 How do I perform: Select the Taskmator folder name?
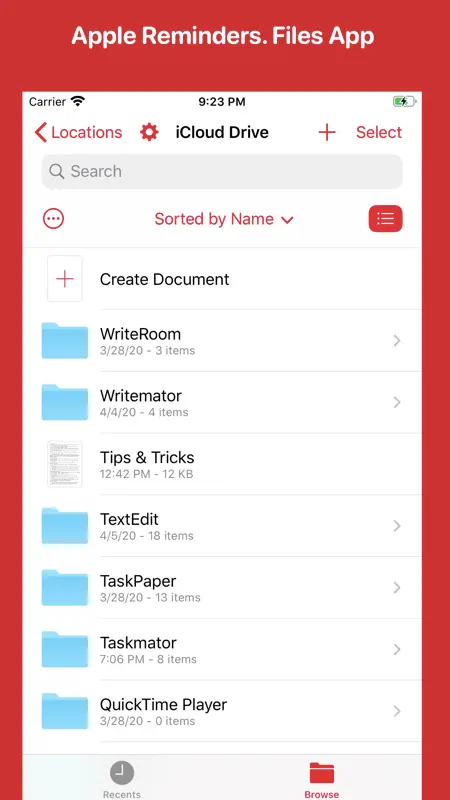tap(138, 643)
